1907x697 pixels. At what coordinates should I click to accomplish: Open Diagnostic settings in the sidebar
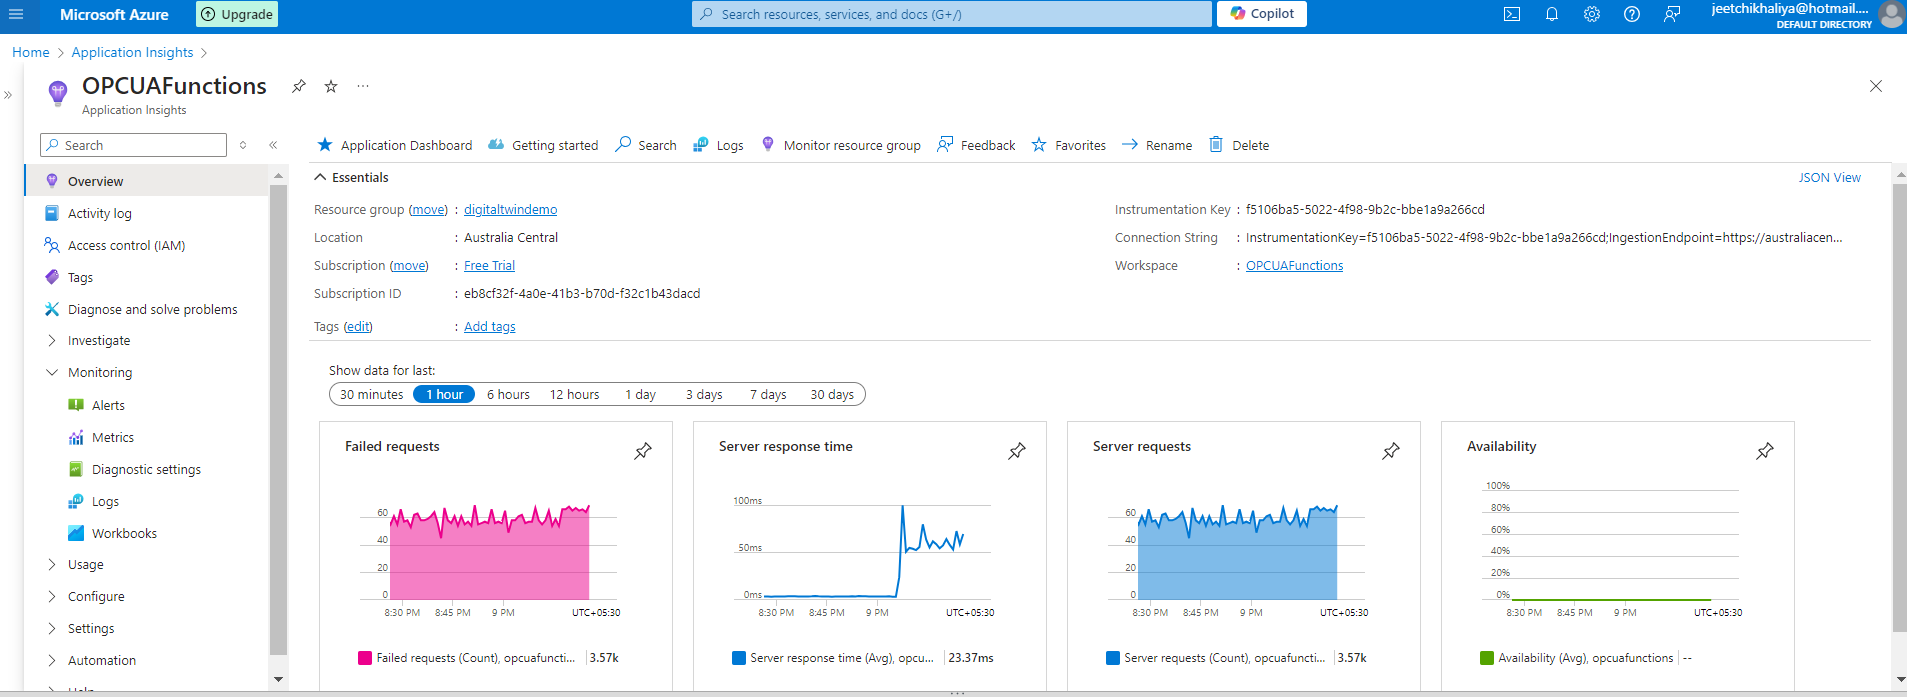pyautogui.click(x=146, y=469)
